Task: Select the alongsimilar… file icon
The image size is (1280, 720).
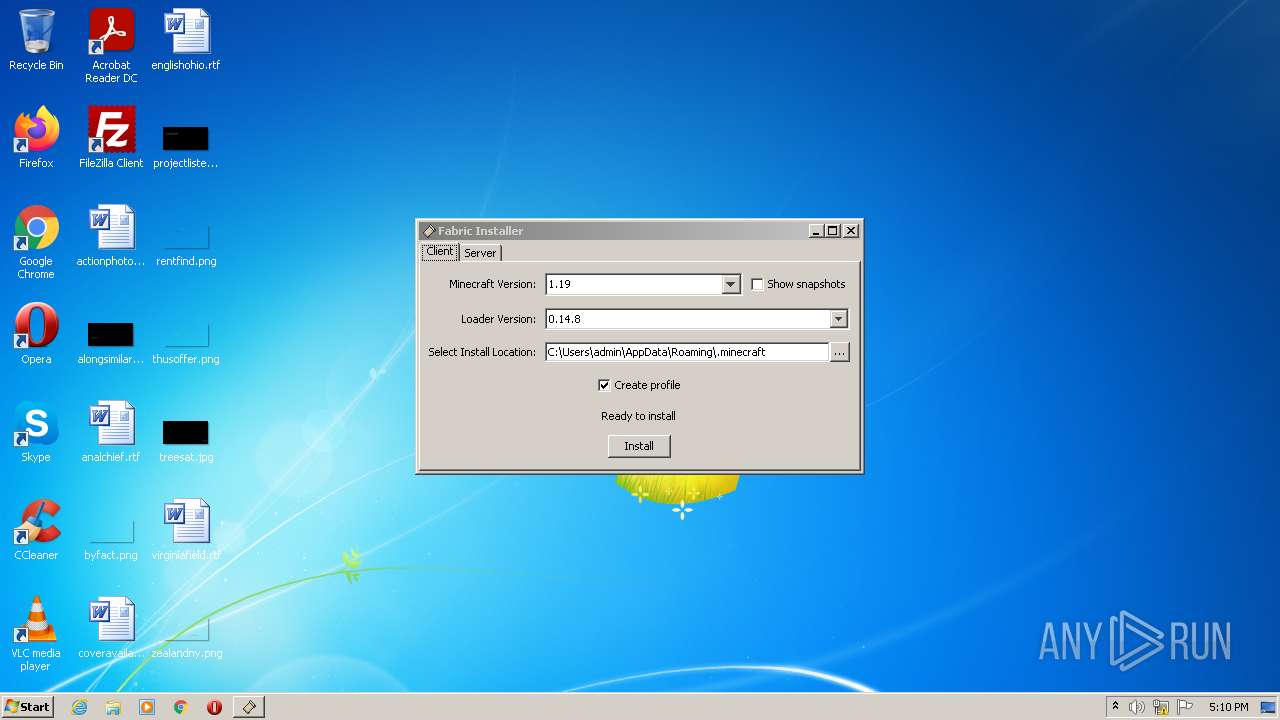Action: [111, 340]
